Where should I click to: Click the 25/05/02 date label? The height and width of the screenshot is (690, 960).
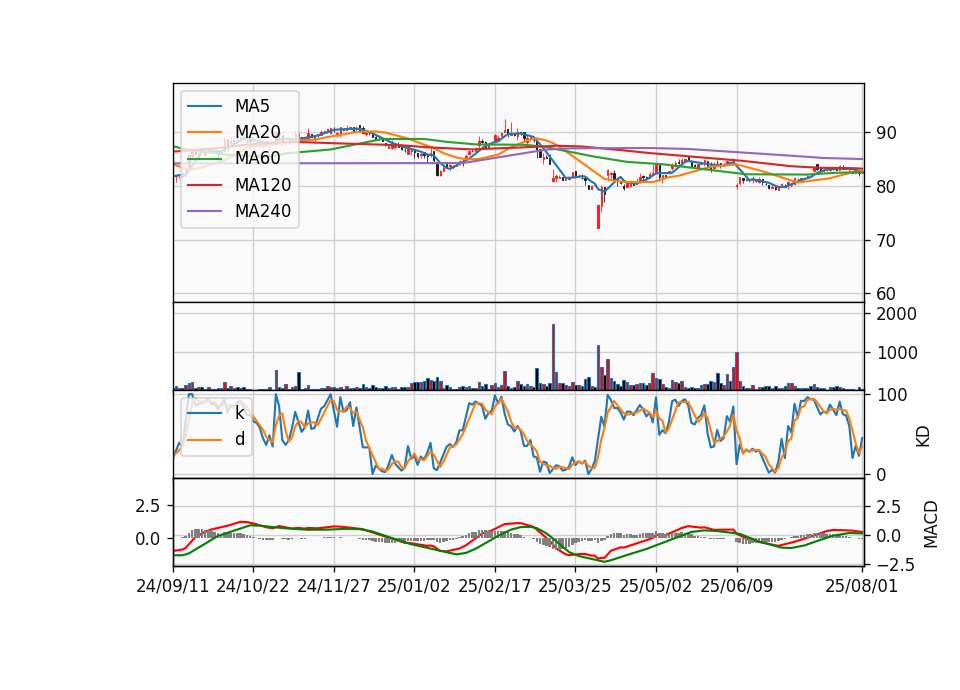656,586
